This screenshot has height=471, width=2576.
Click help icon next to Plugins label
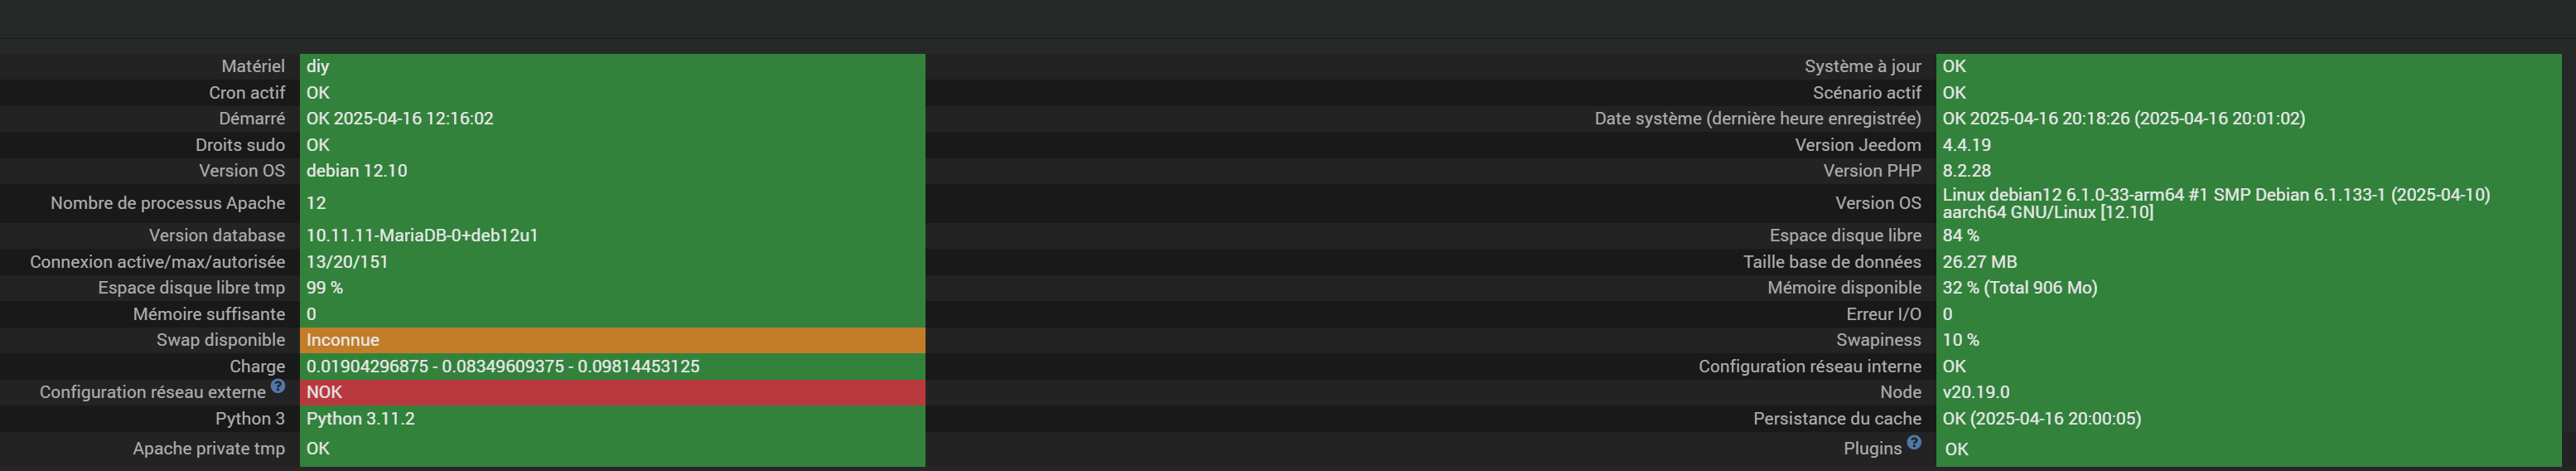click(x=1914, y=442)
